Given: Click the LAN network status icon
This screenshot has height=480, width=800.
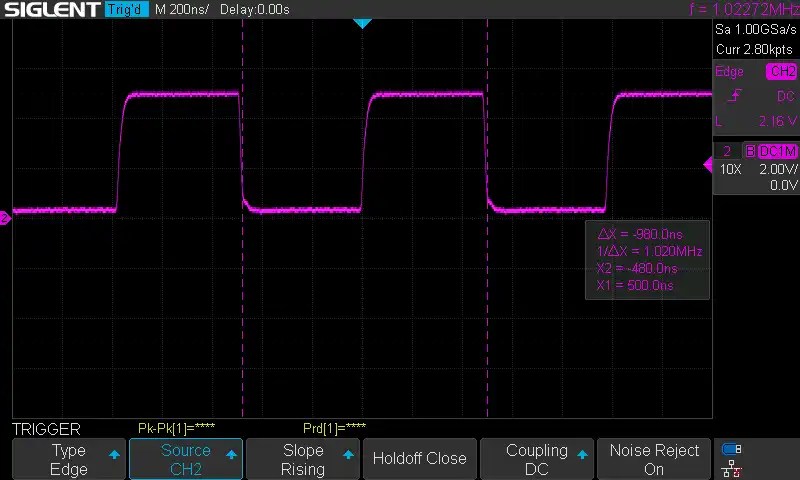Looking at the screenshot, I should (x=731, y=468).
